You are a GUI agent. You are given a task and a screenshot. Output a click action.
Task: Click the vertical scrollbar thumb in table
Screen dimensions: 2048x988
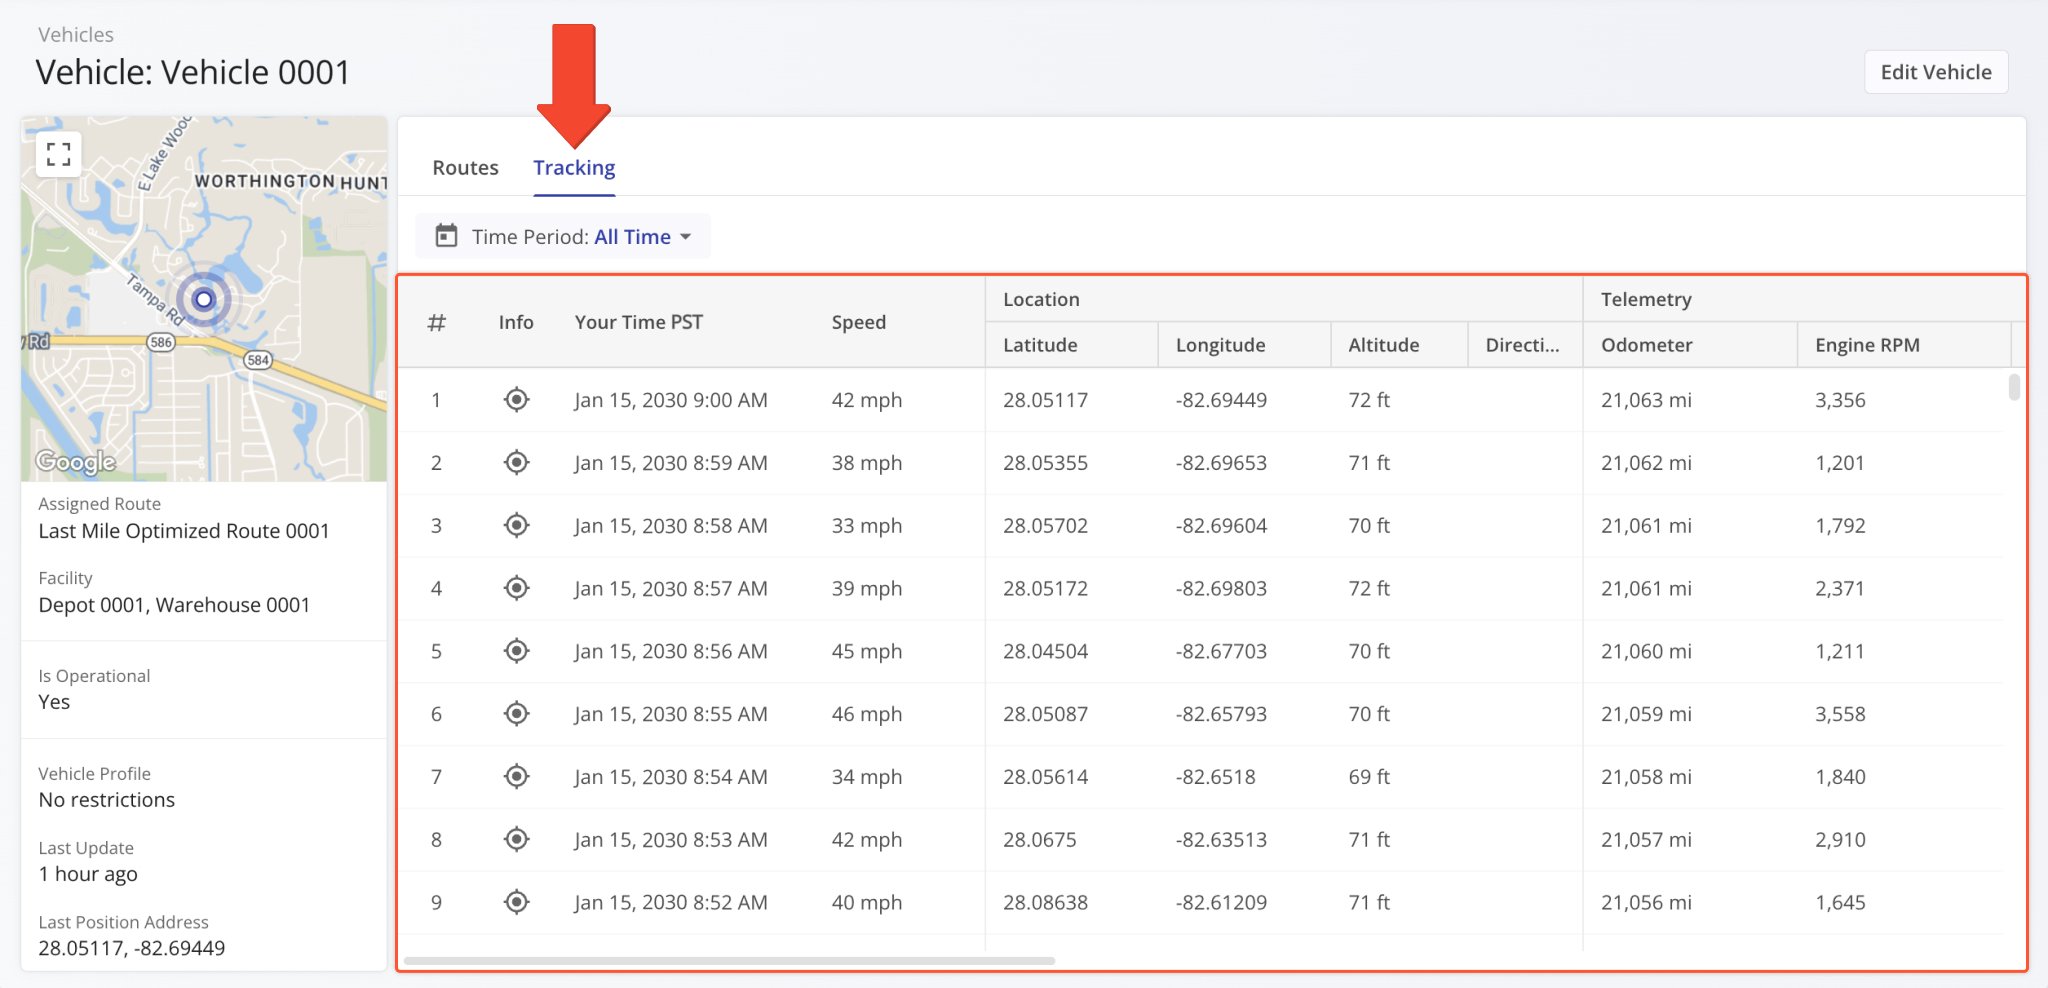[x=2014, y=387]
